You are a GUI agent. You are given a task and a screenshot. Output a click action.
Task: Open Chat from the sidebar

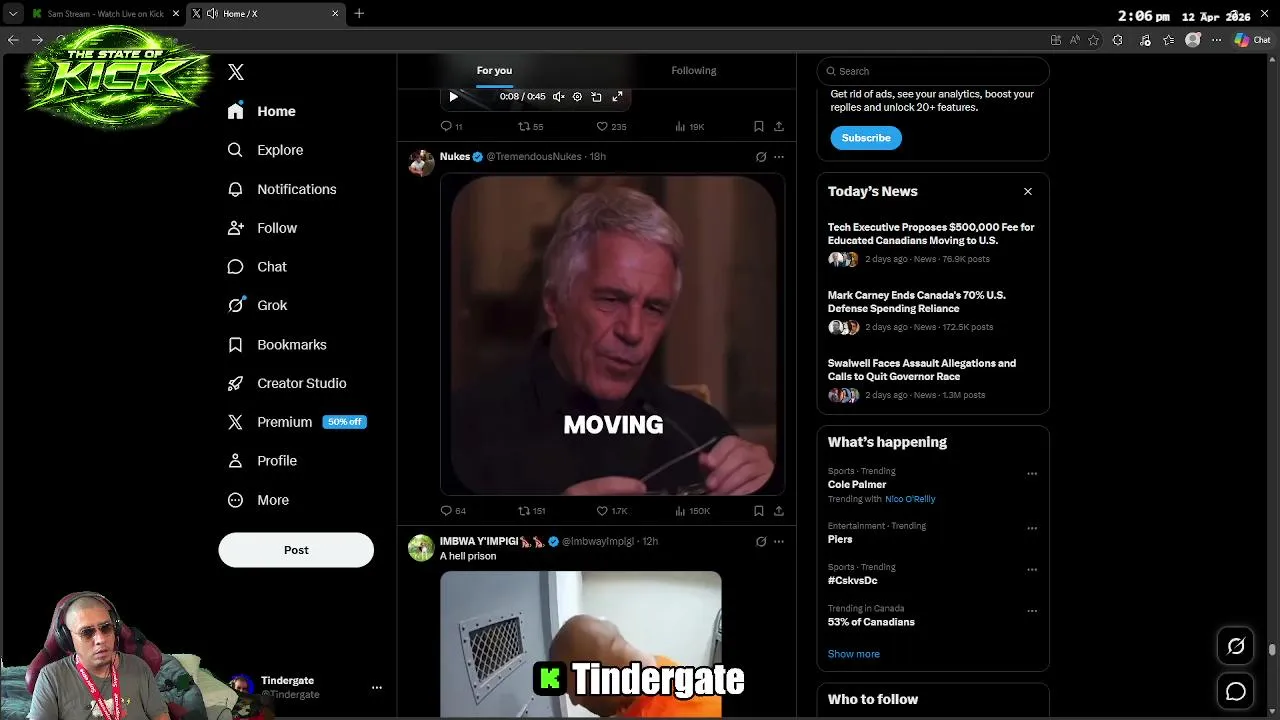[x=258, y=267]
